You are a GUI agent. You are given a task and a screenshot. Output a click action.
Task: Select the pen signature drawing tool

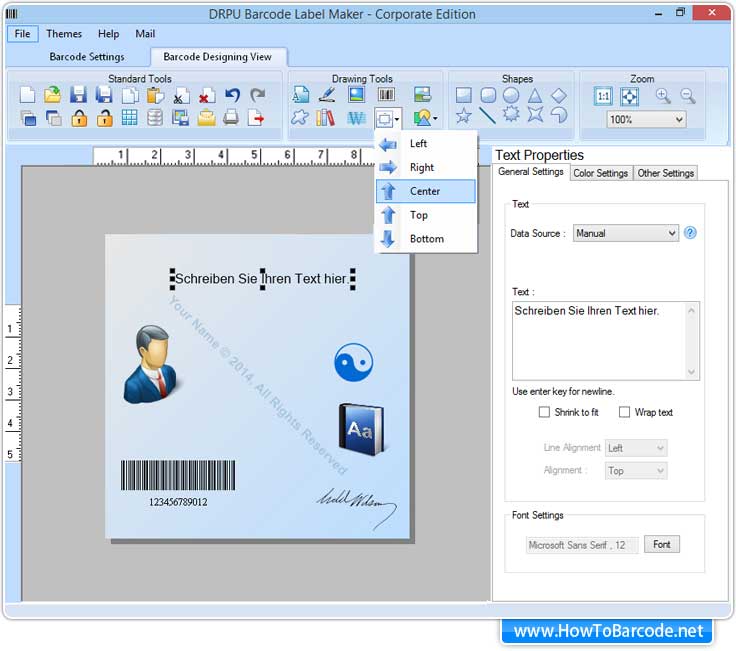point(327,95)
